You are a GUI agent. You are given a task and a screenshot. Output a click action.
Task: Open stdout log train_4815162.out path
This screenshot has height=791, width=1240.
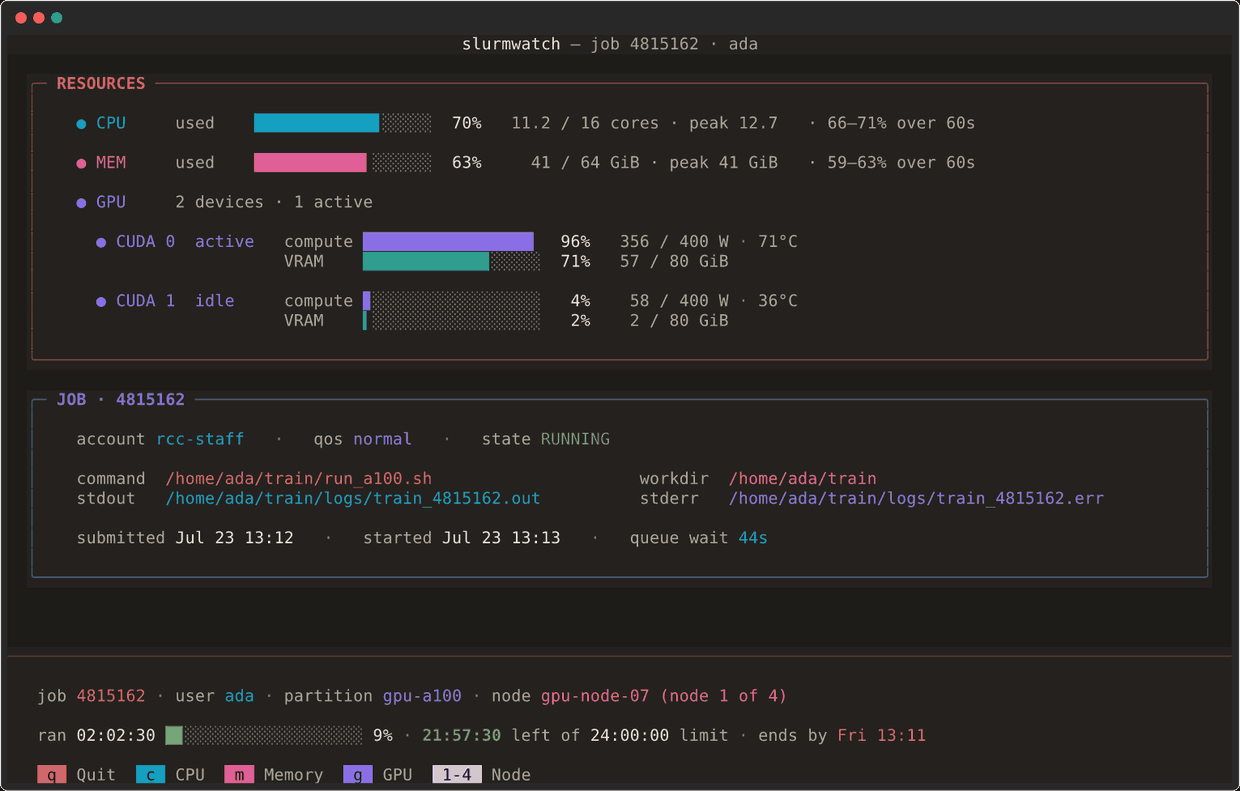click(352, 498)
